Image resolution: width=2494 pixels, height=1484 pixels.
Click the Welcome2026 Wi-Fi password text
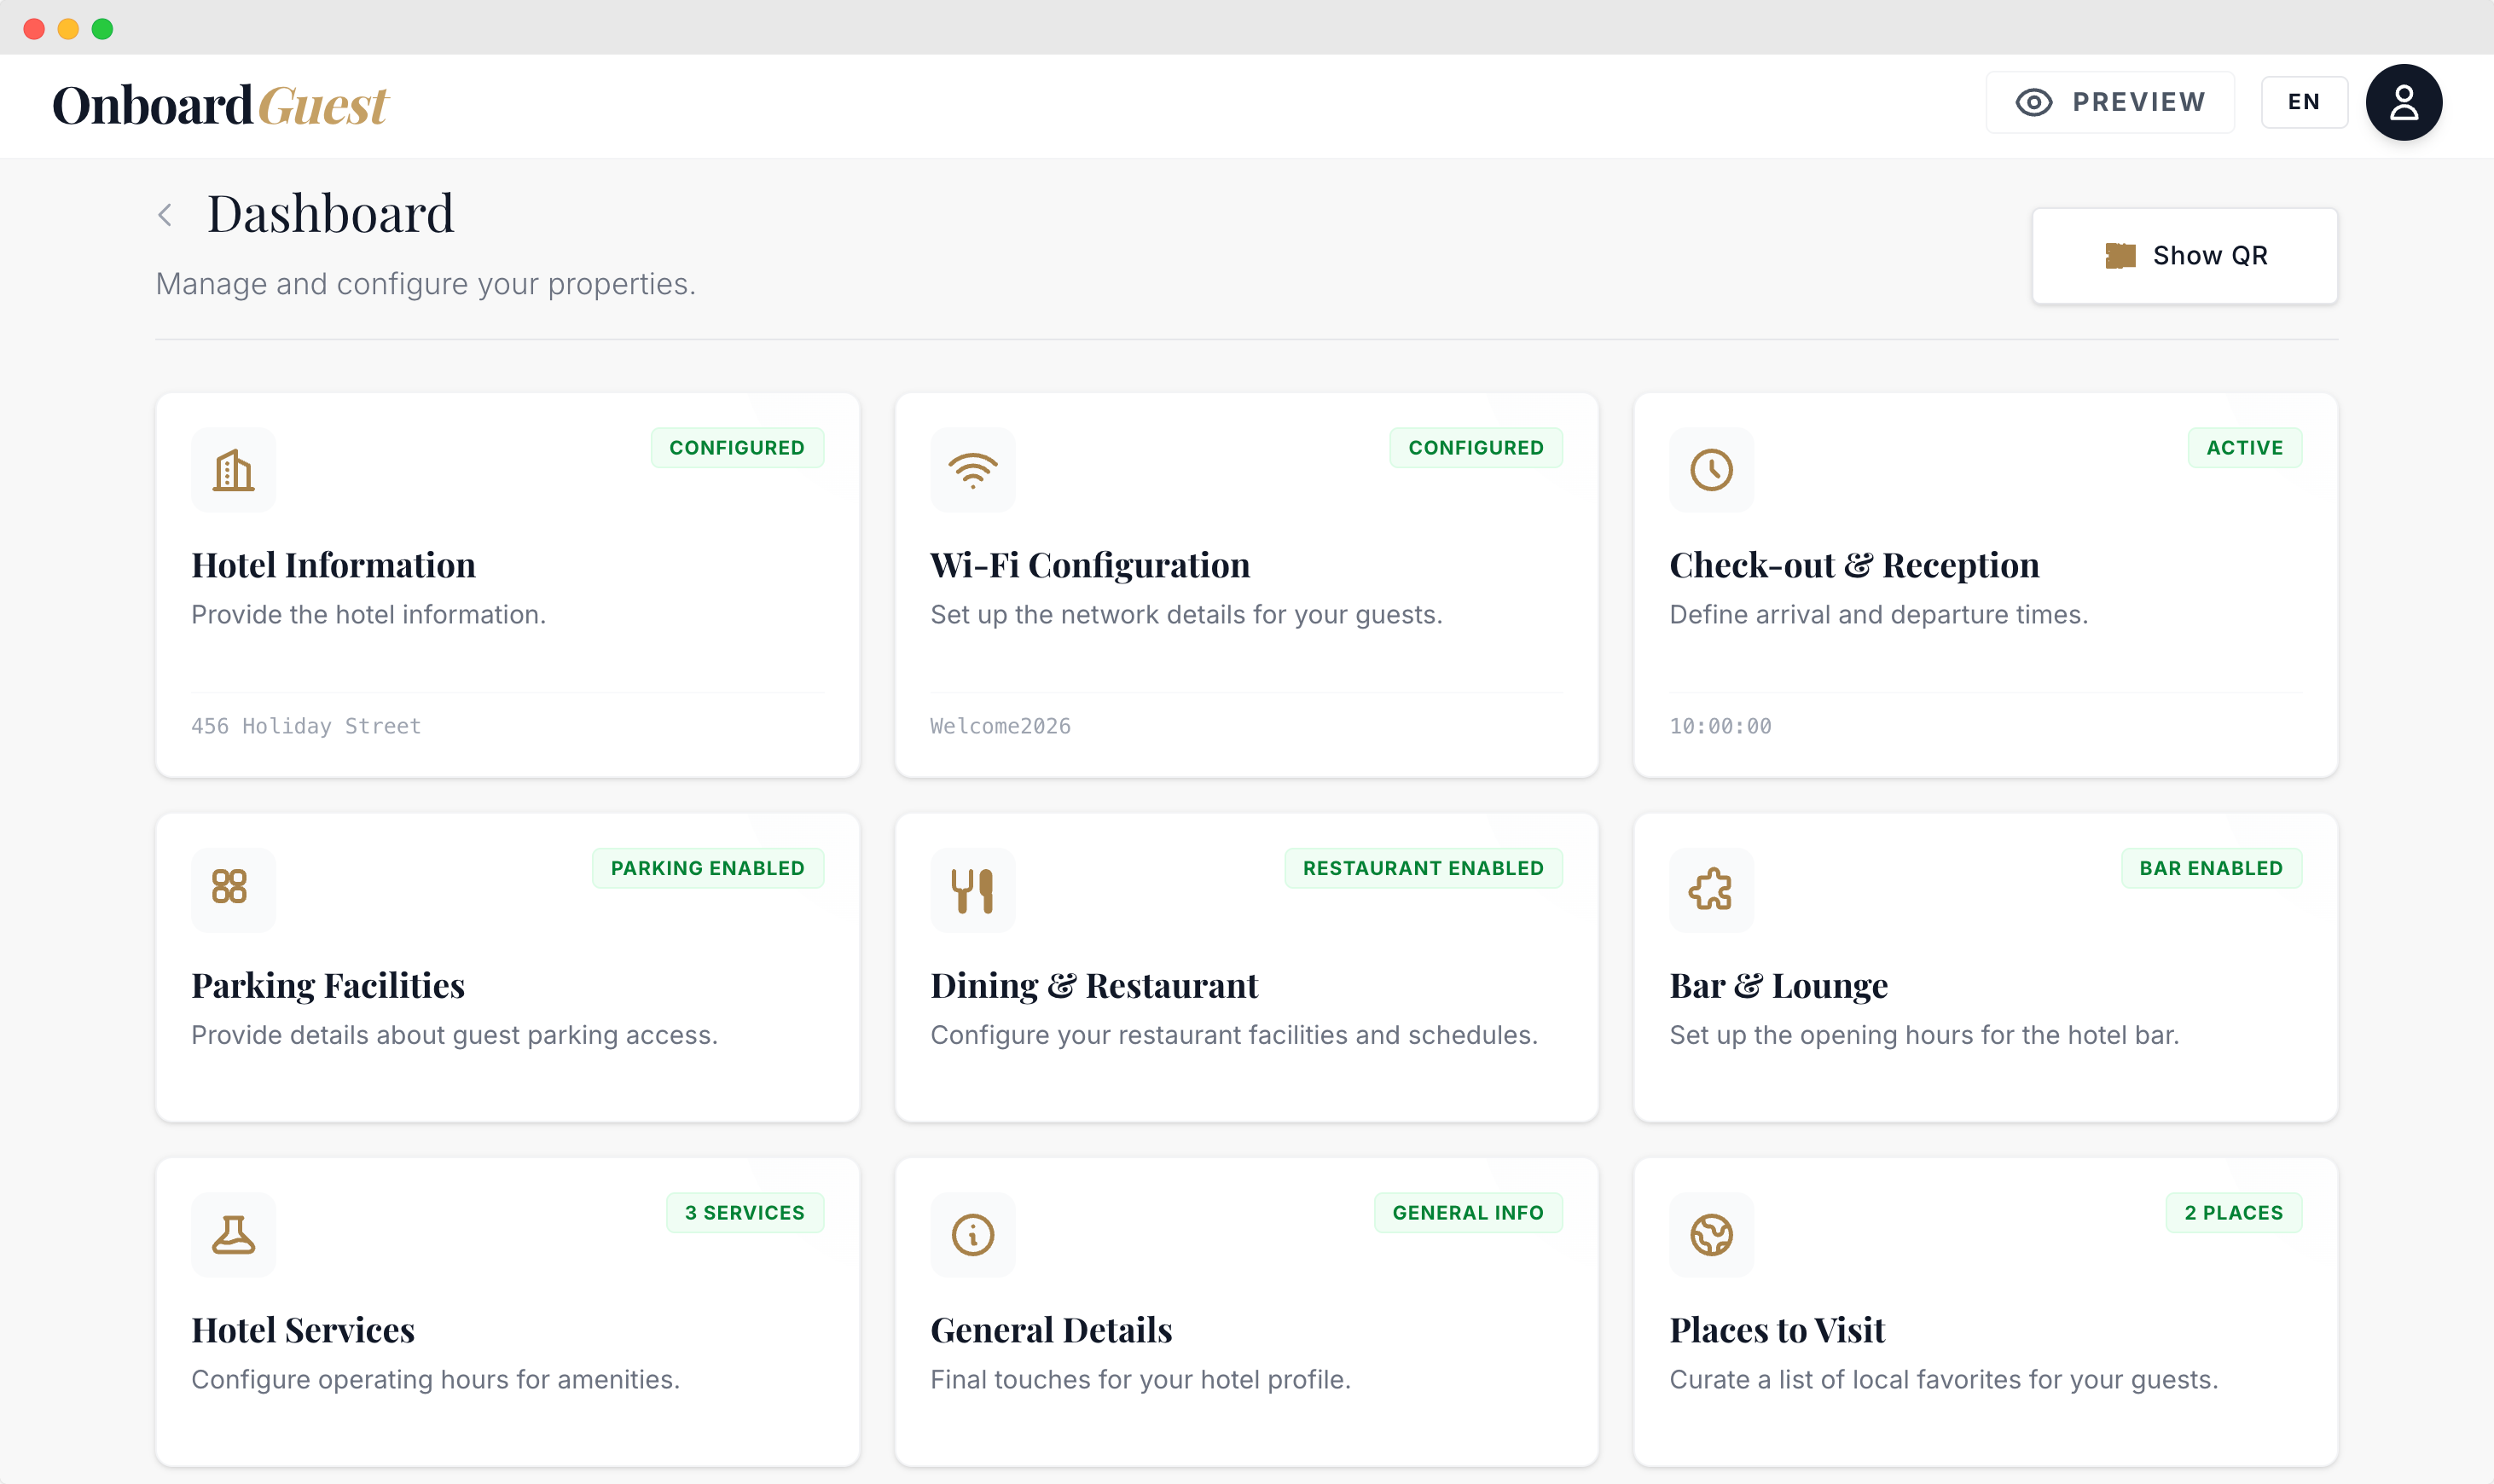(999, 726)
